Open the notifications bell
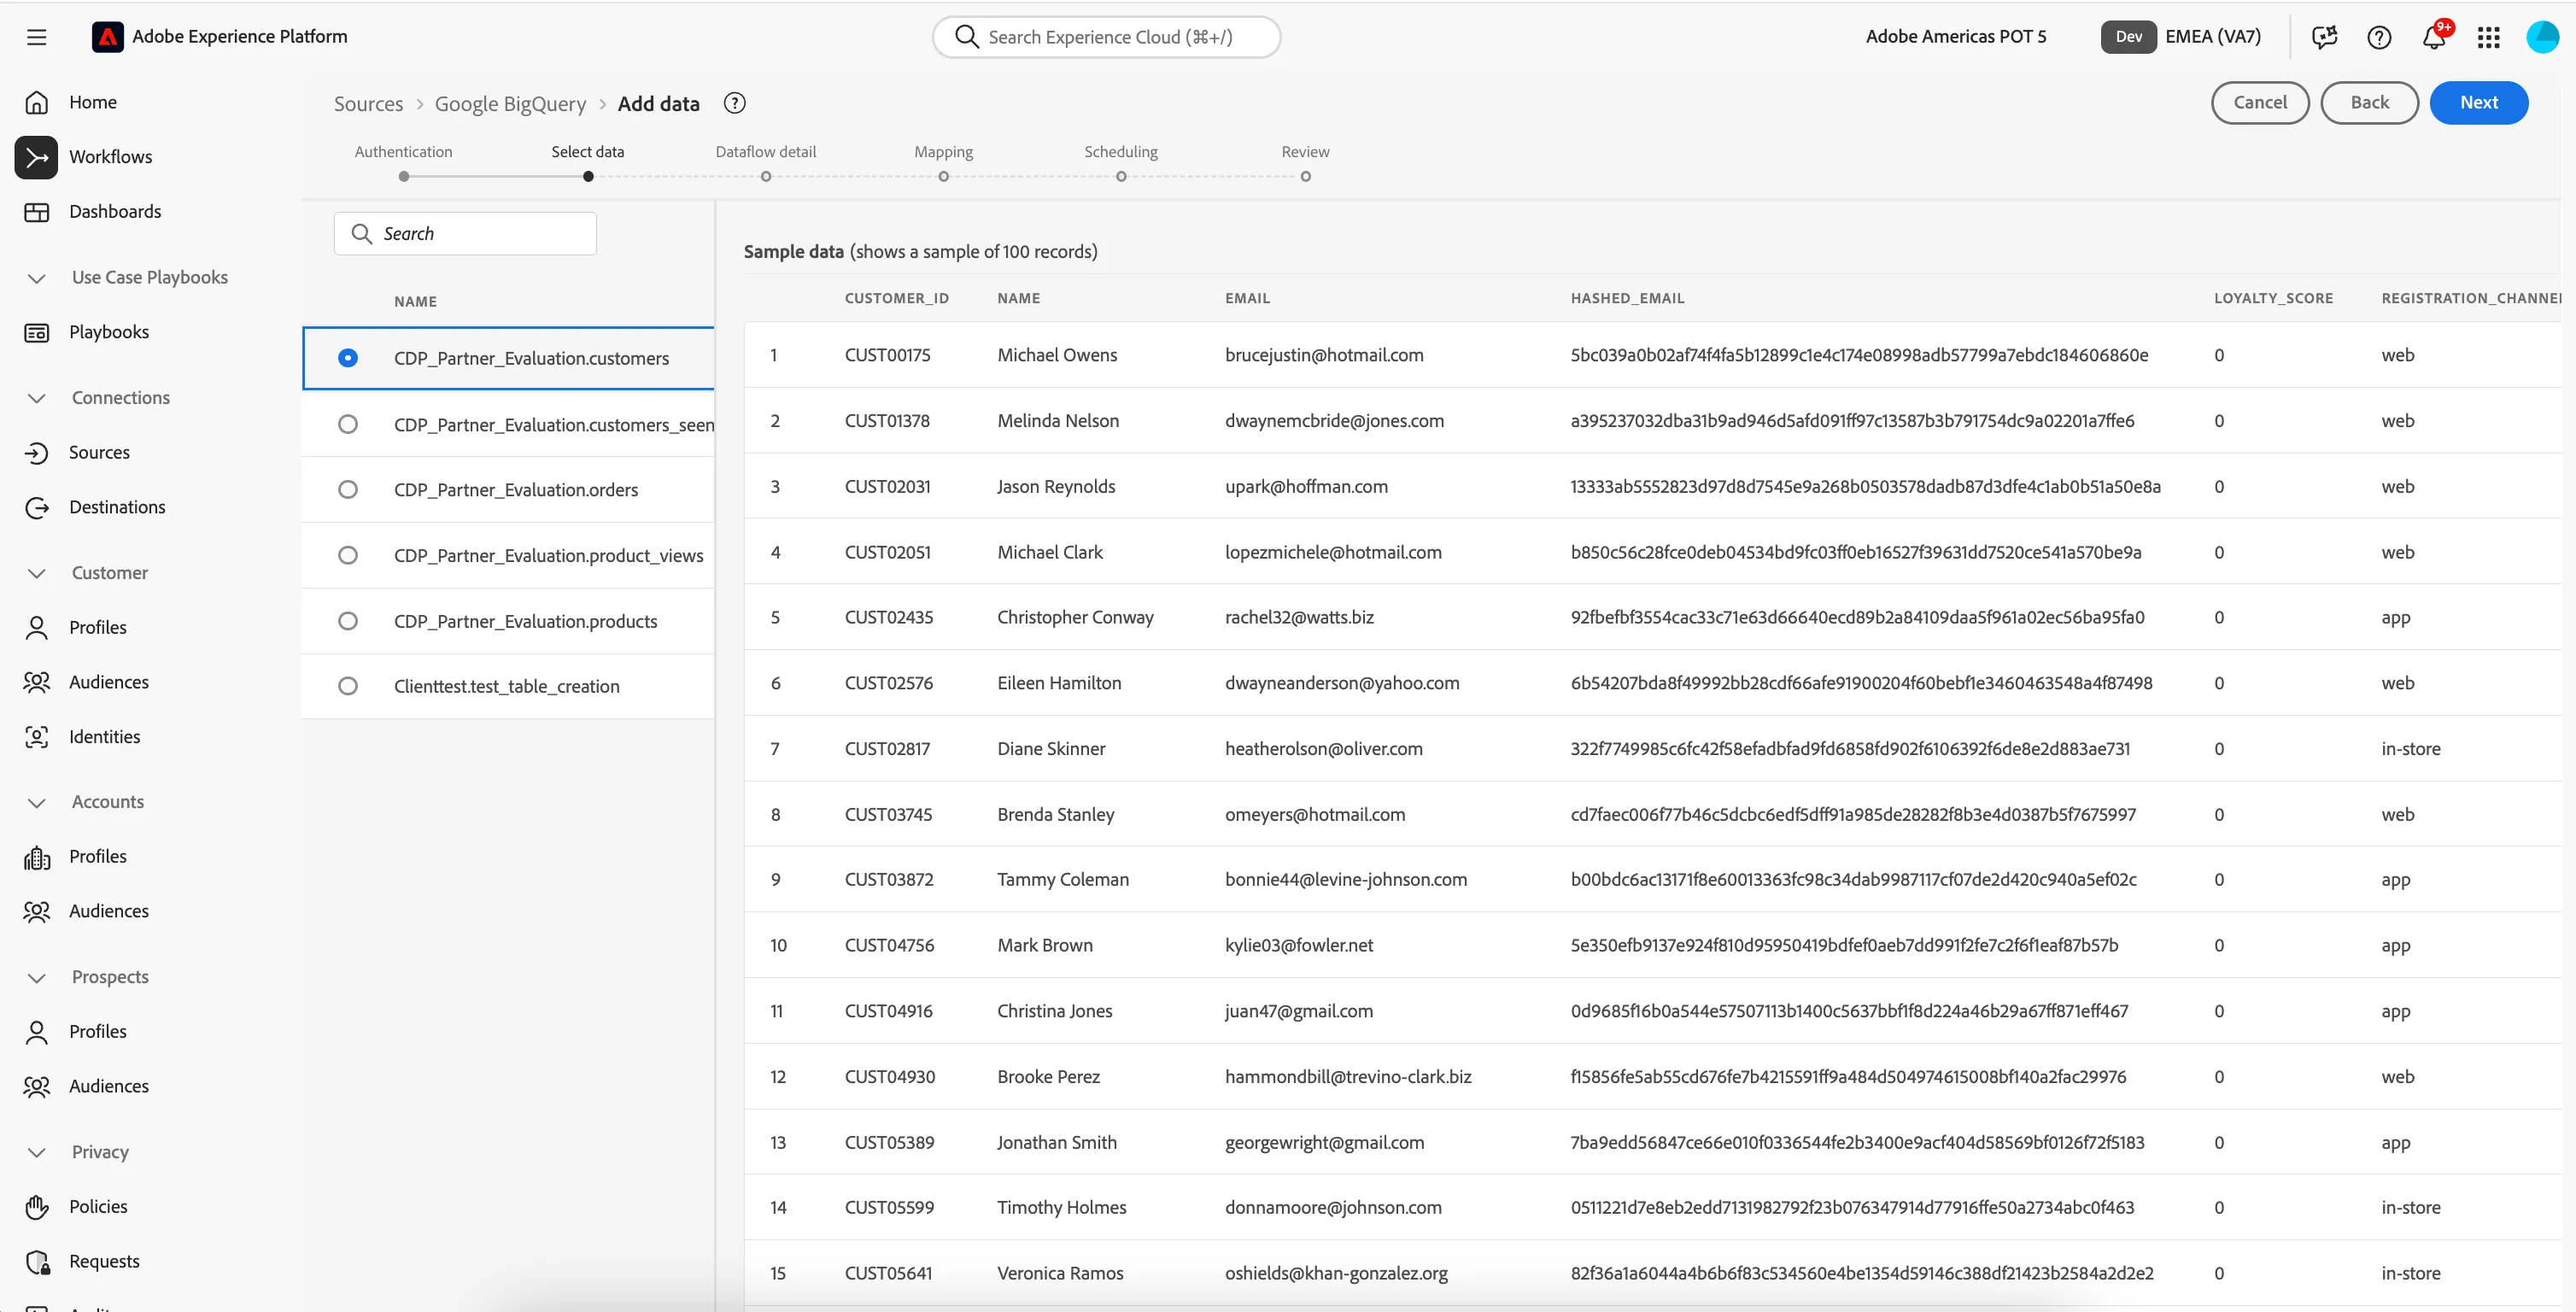The height and width of the screenshot is (1312, 2576). coord(2434,37)
